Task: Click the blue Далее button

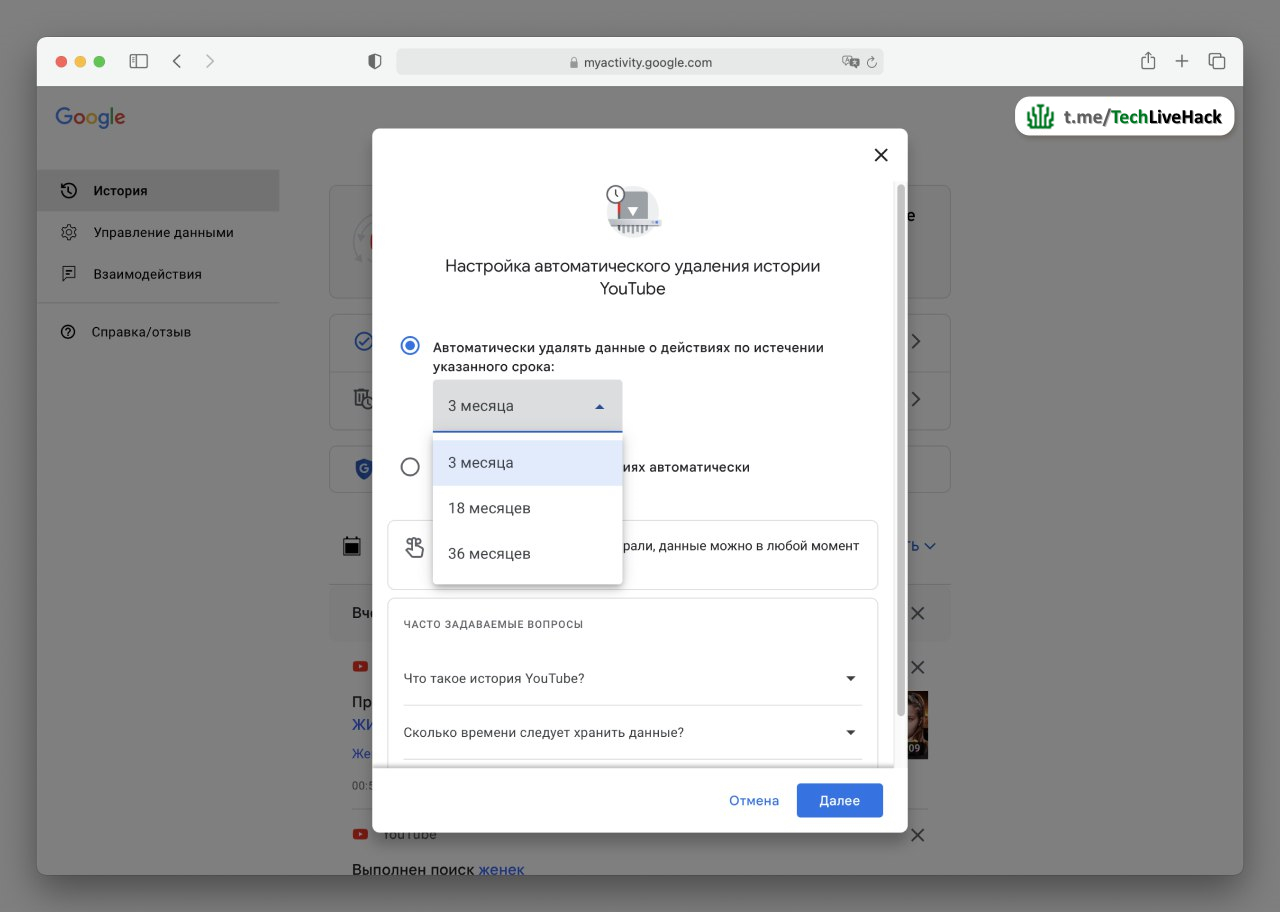Action: (x=840, y=801)
